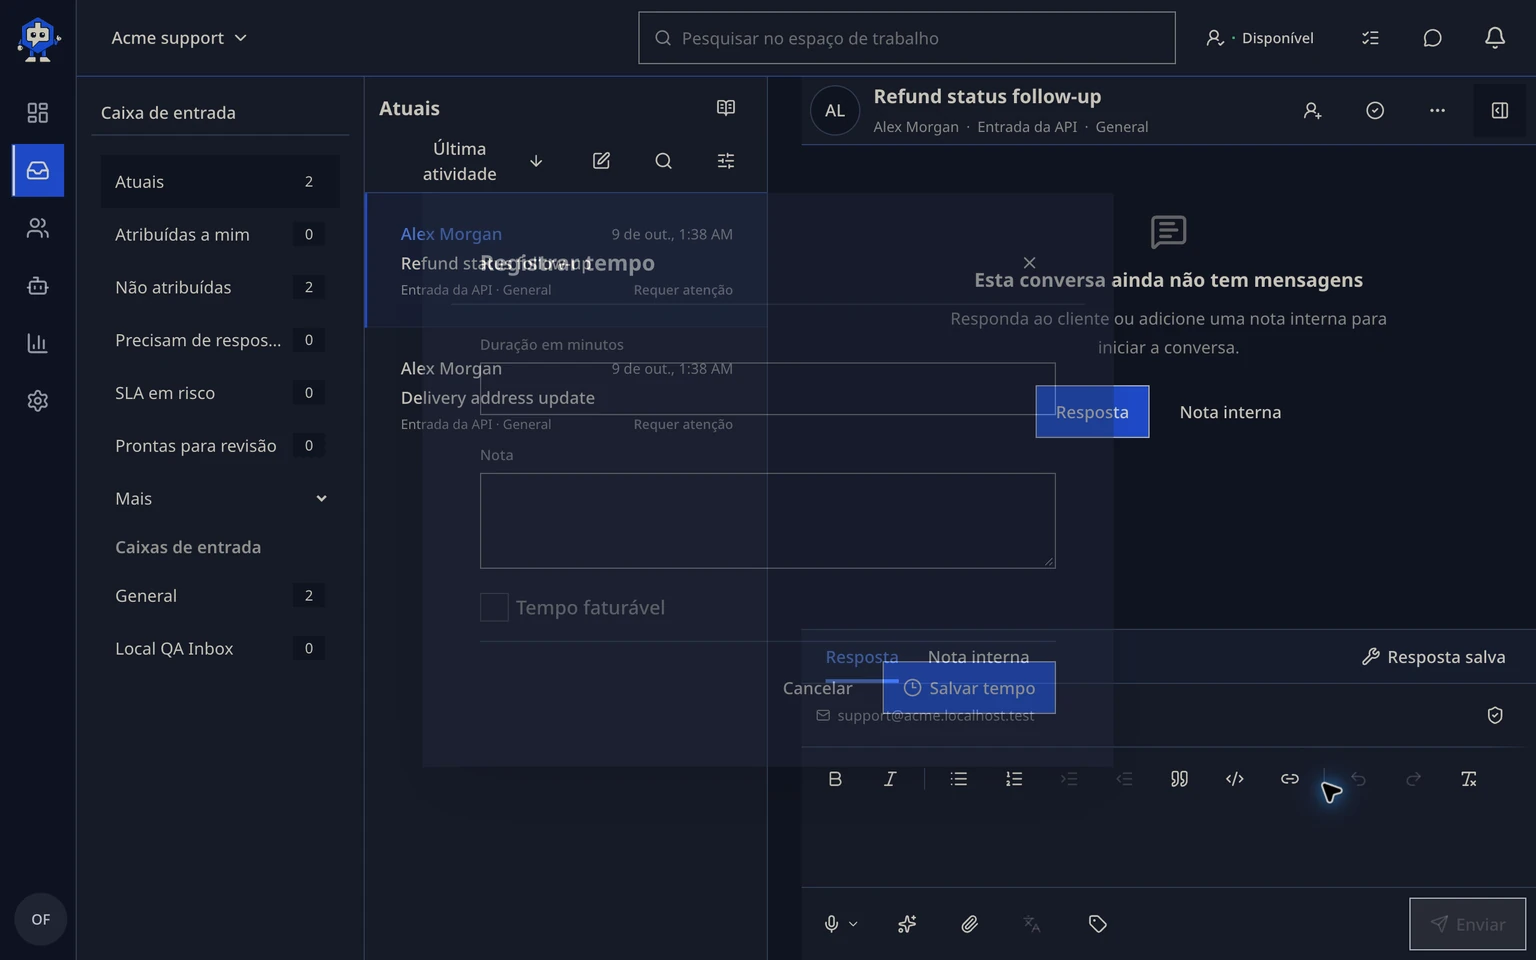Open the dashboard grid icon in sidebar
The width and height of the screenshot is (1536, 960).
coord(37,113)
